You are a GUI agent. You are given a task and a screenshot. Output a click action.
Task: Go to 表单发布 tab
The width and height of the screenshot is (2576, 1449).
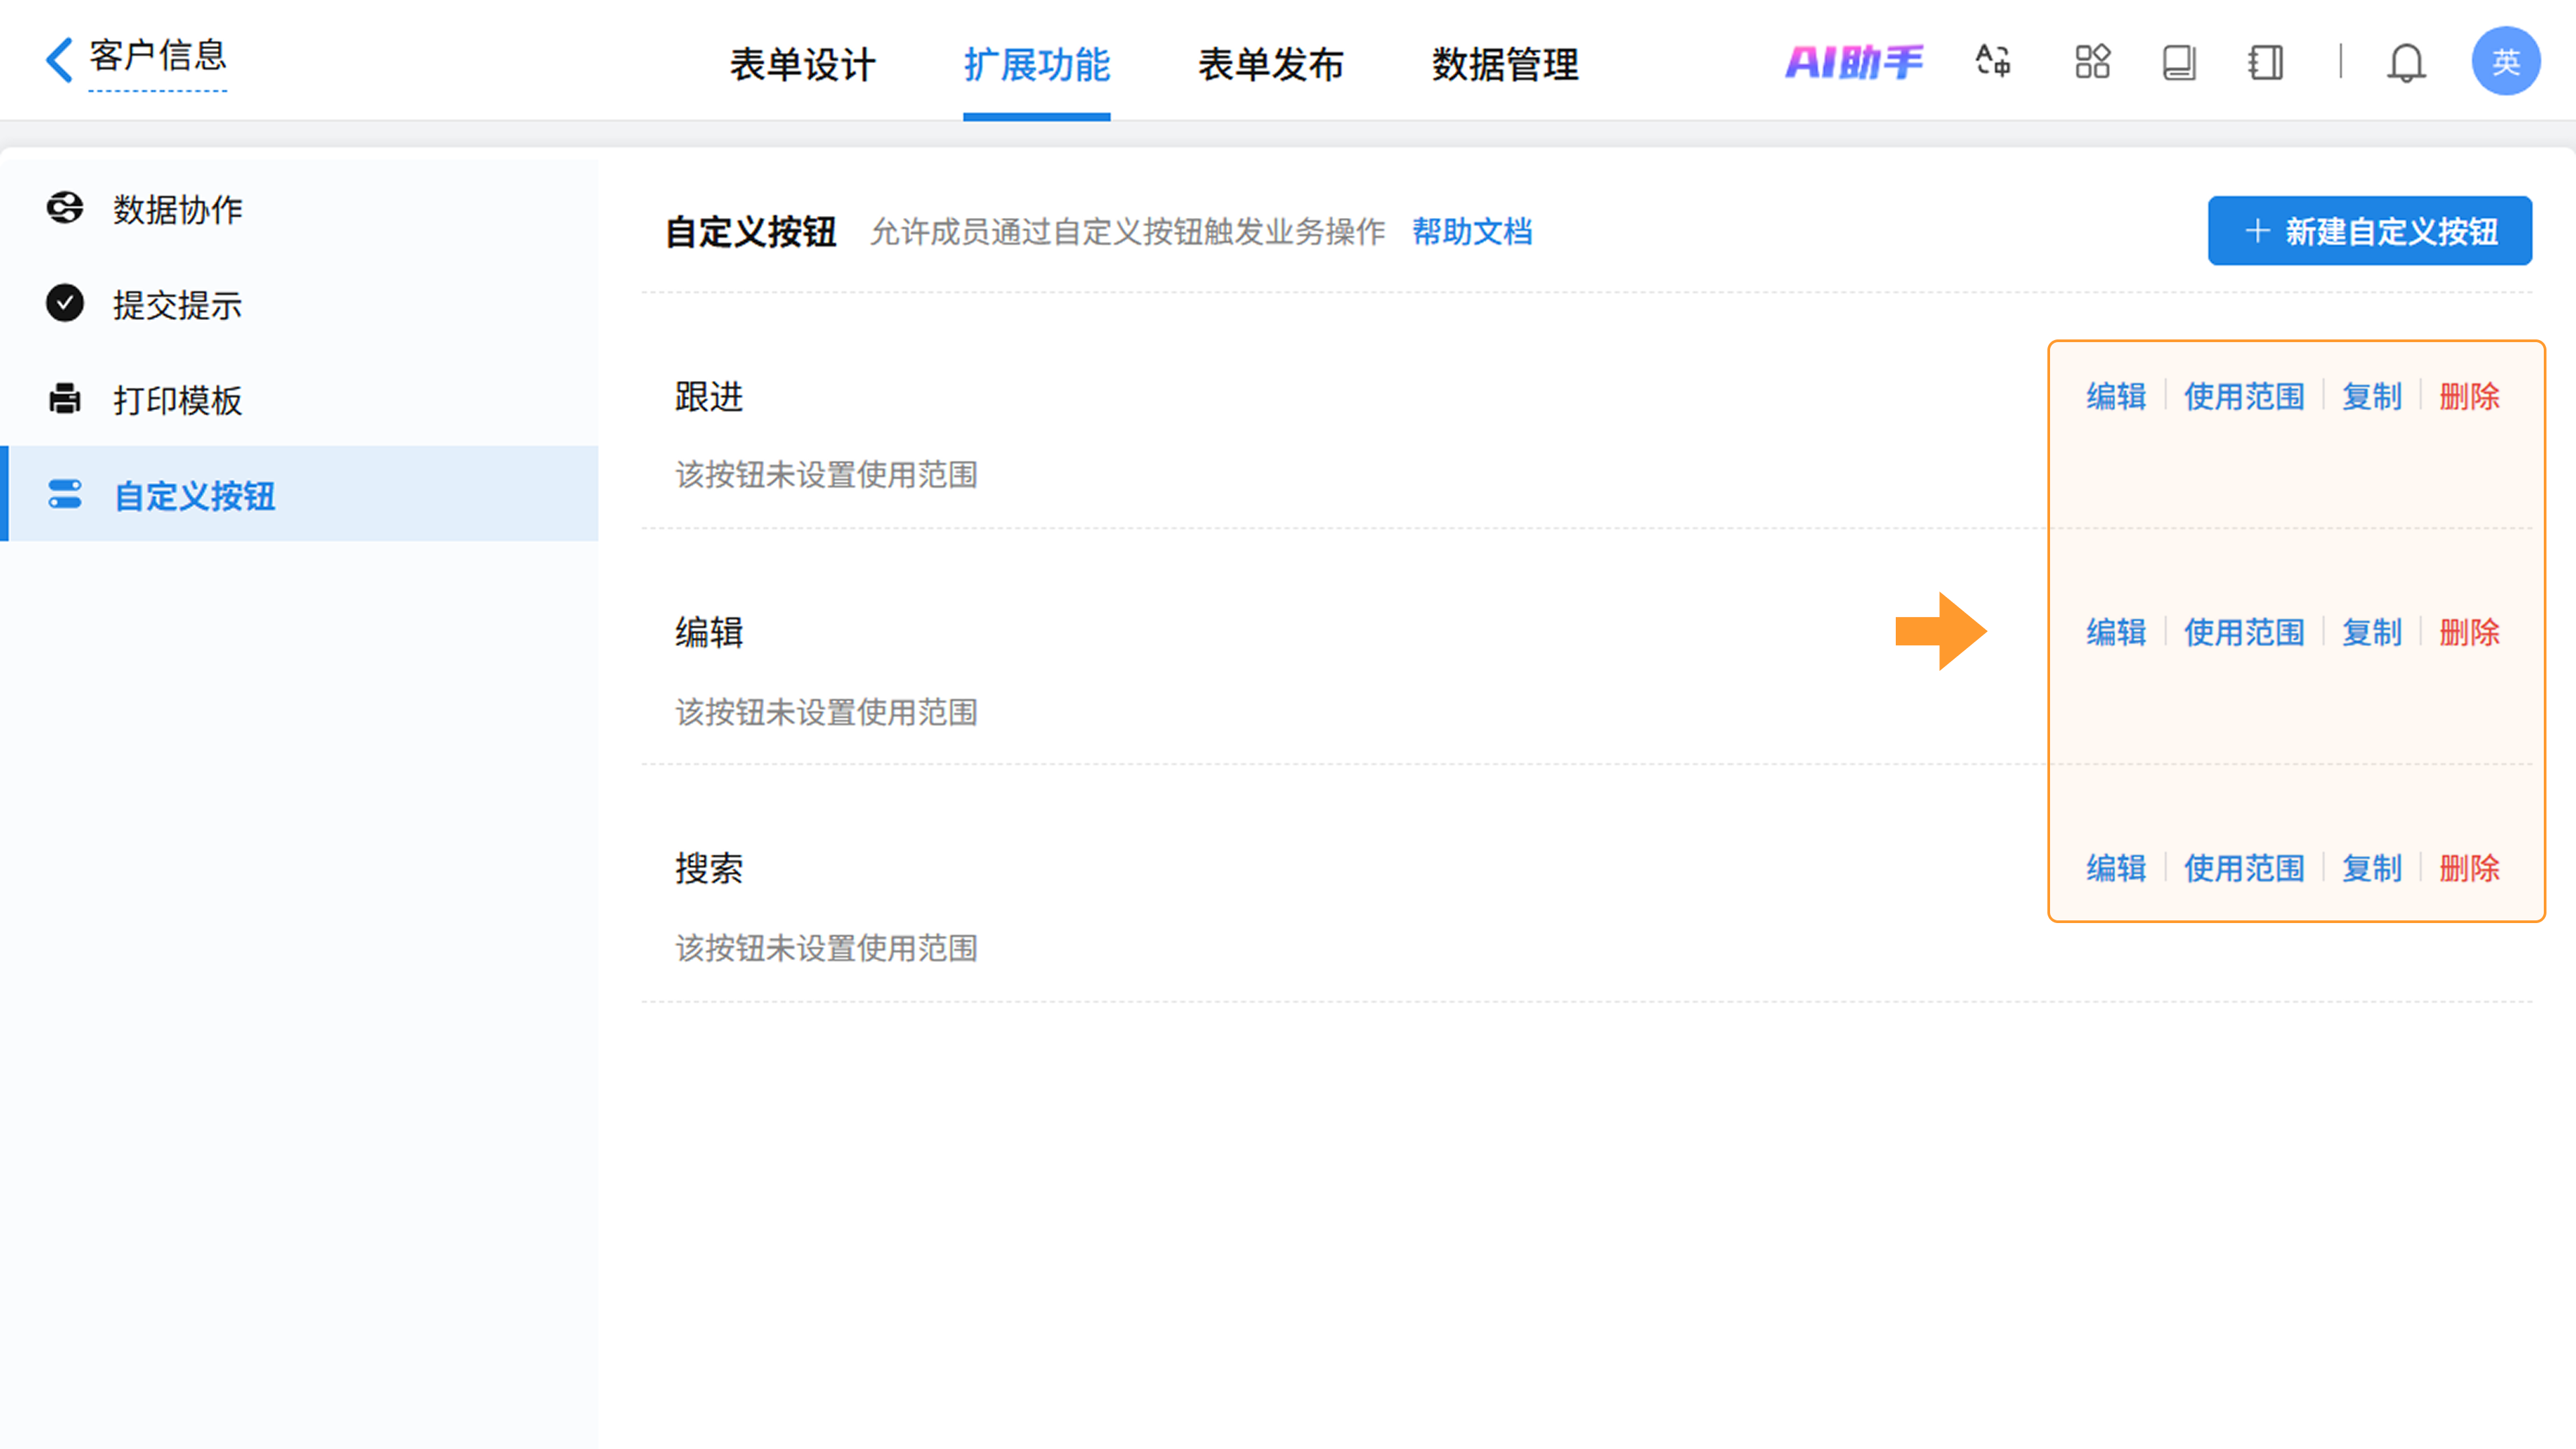click(1270, 65)
